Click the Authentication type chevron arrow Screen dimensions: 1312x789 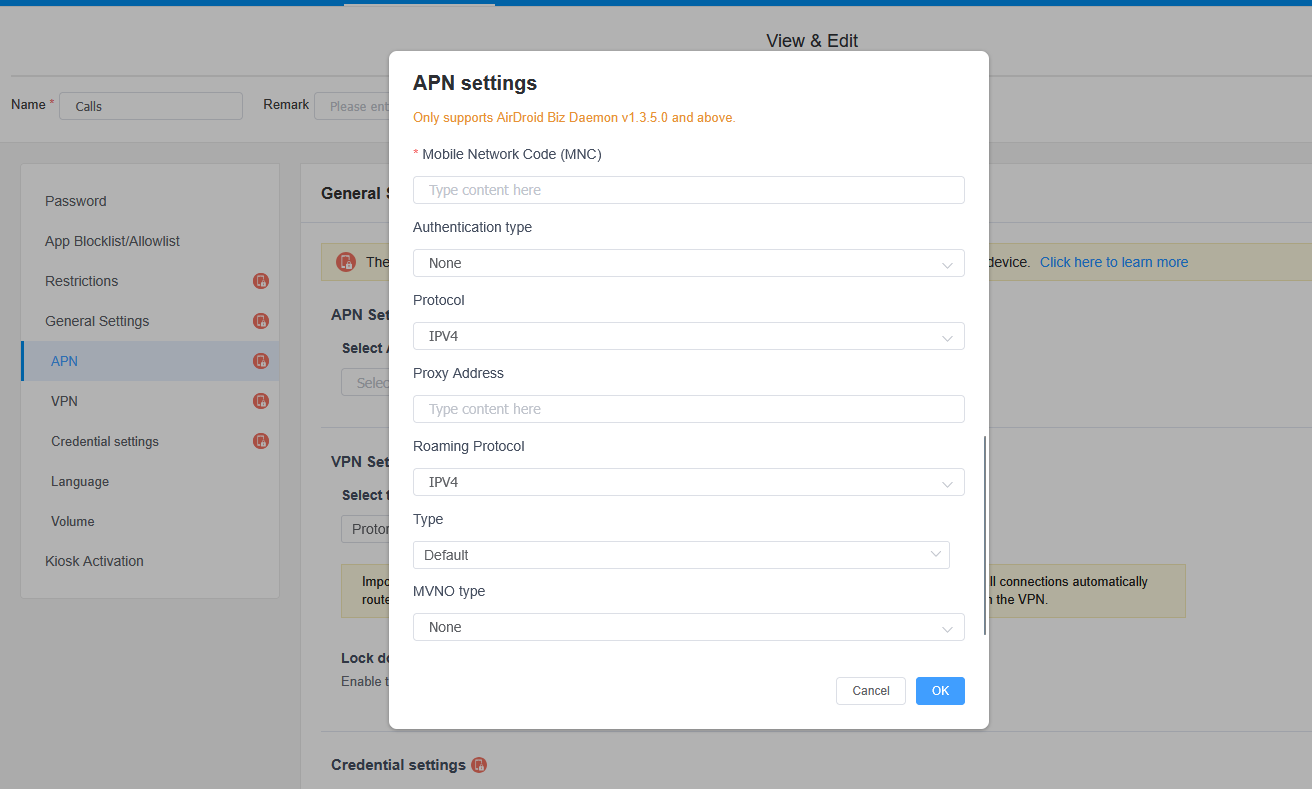[947, 264]
